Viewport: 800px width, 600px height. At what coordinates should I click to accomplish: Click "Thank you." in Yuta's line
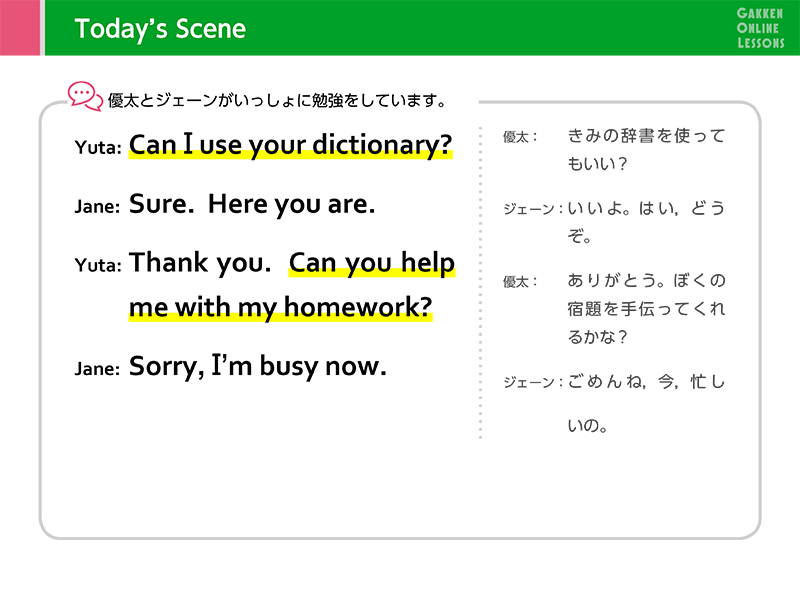pos(200,263)
